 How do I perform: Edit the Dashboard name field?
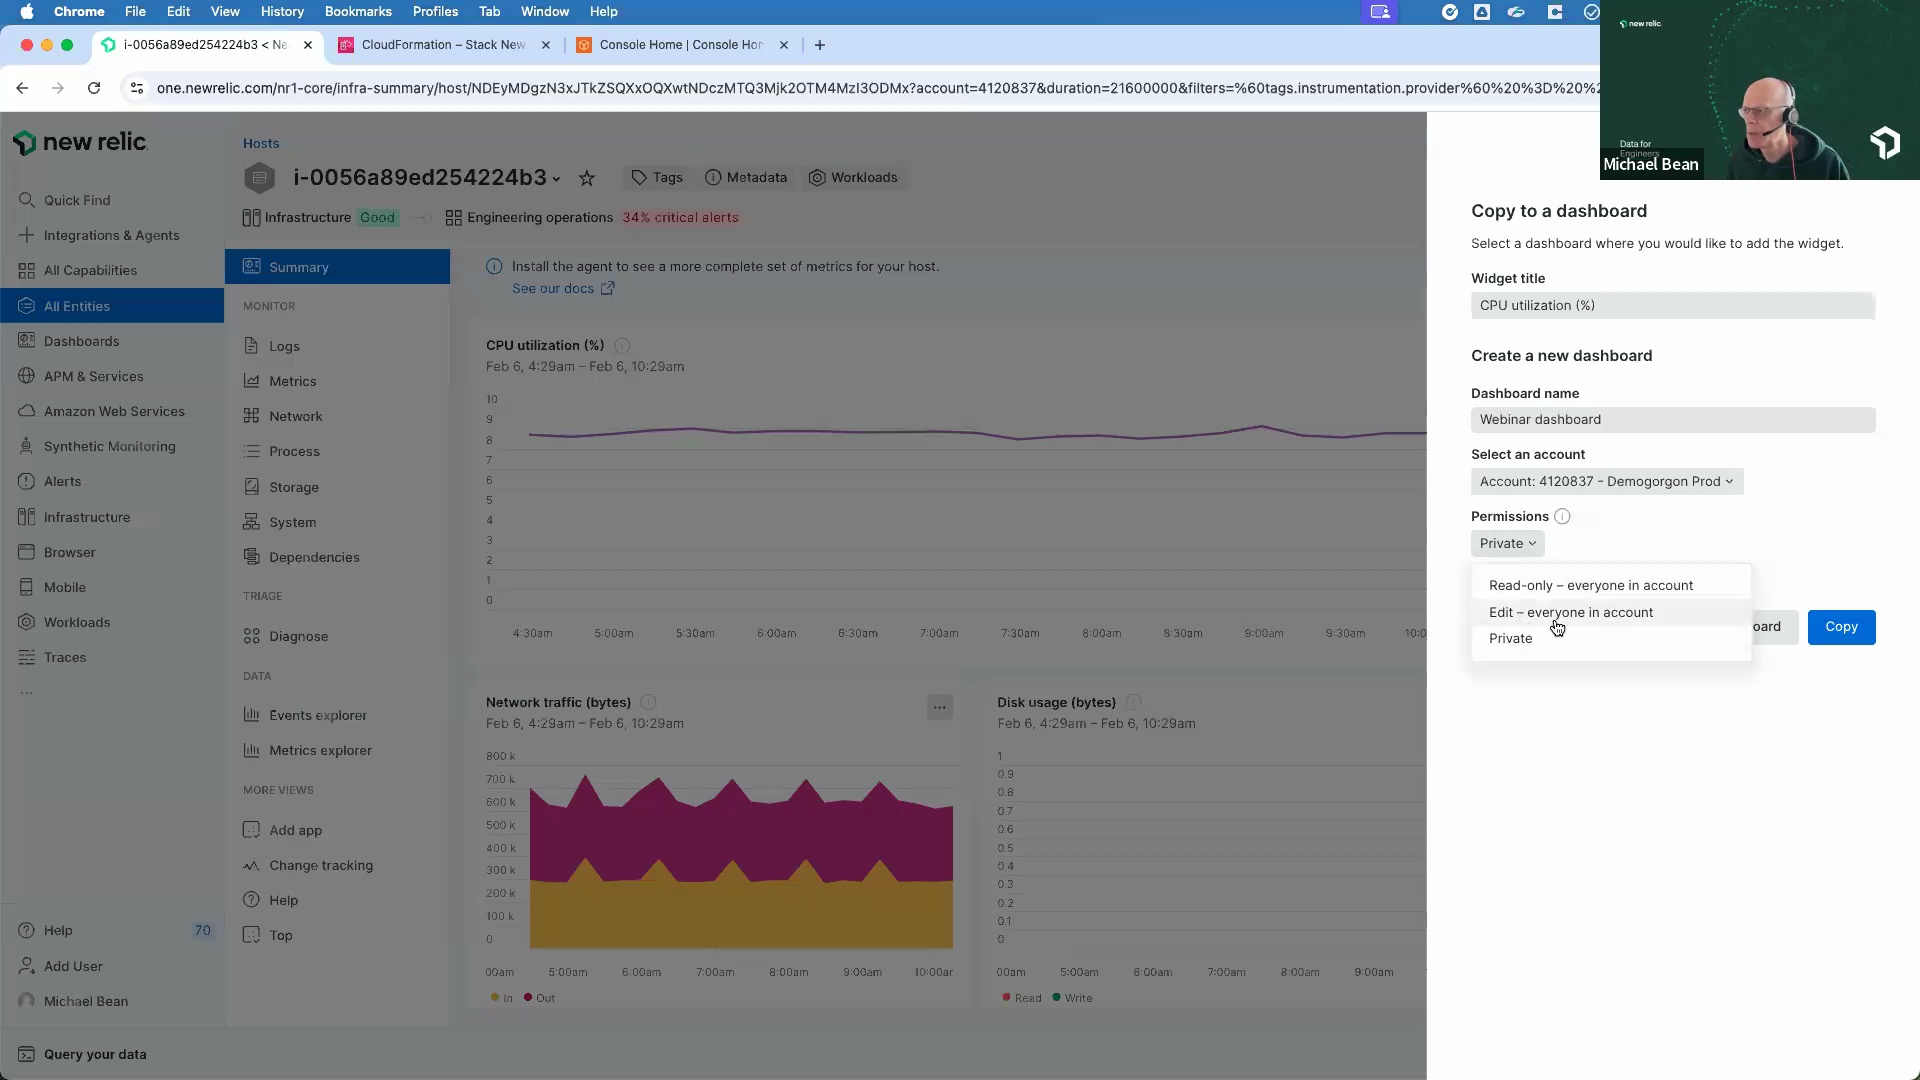(x=1673, y=420)
